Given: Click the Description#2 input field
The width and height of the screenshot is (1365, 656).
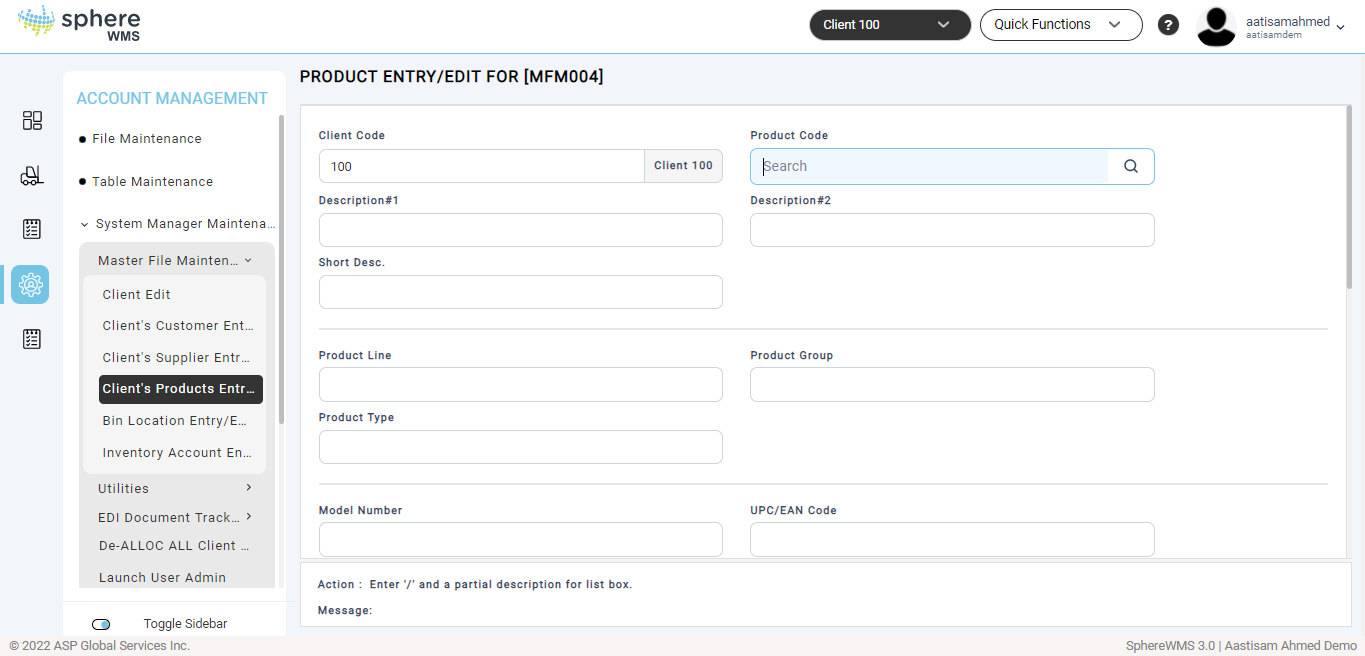Looking at the screenshot, I should point(953,230).
